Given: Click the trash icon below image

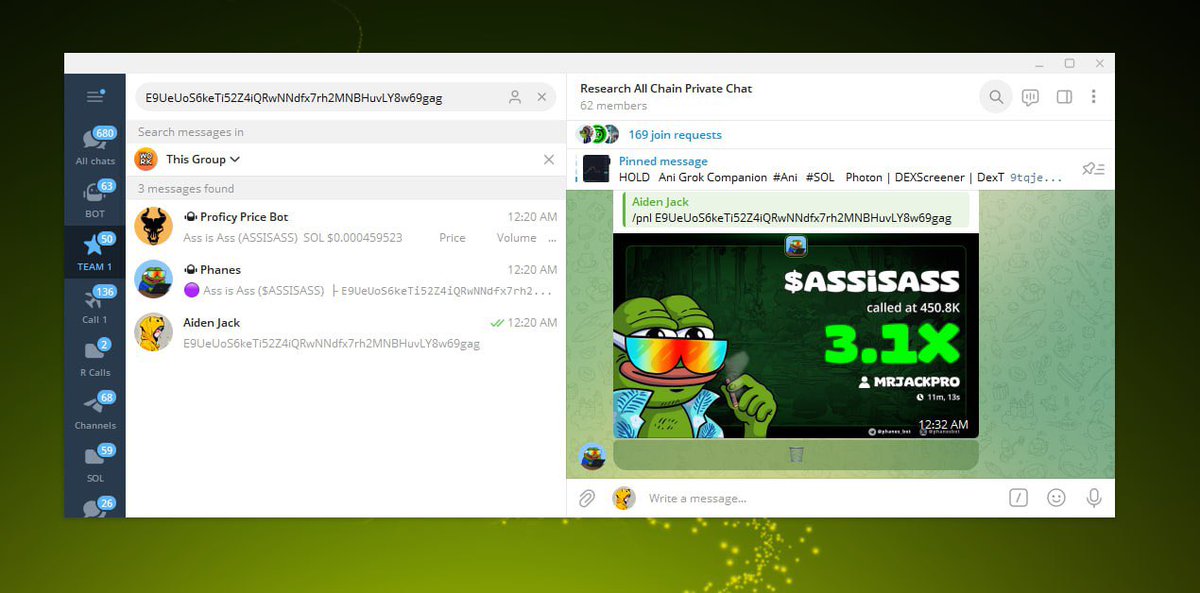Looking at the screenshot, I should pyautogui.click(x=796, y=455).
